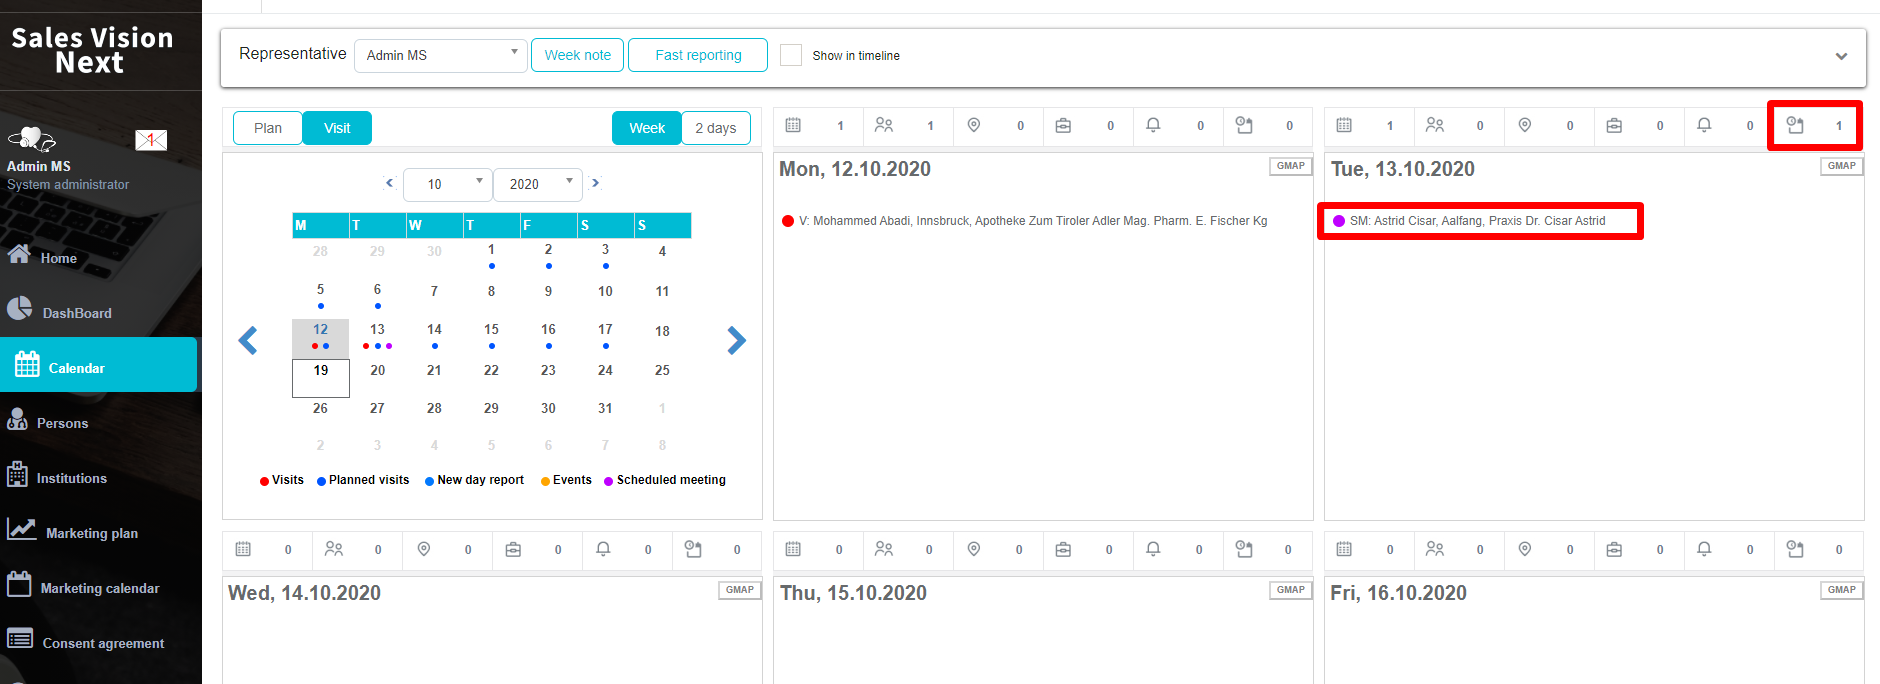Viewport: 1880px width, 684px height.
Task: Click the people icon above Tuesday panel
Action: (x=1435, y=125)
